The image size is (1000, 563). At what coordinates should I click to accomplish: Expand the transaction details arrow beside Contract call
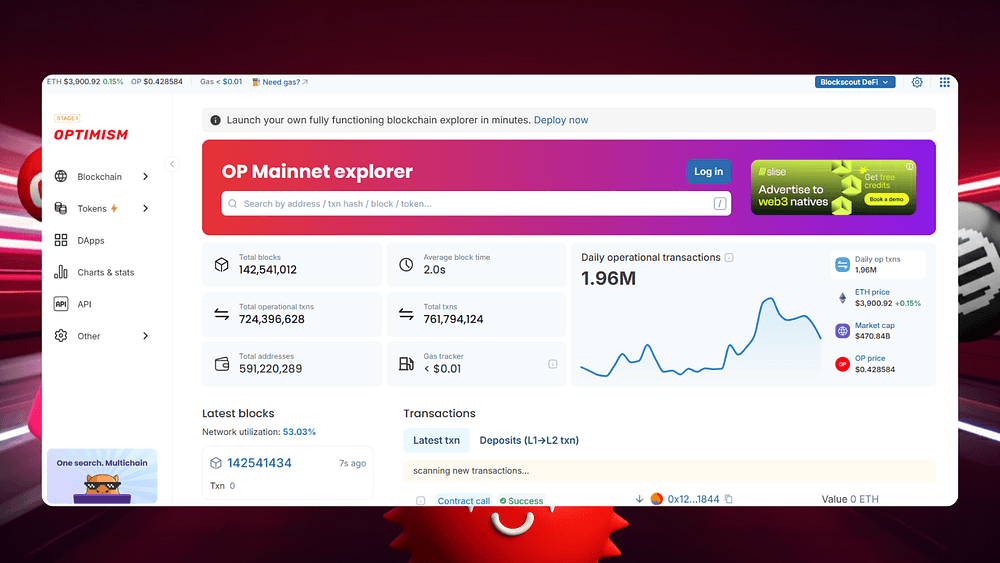coord(420,501)
